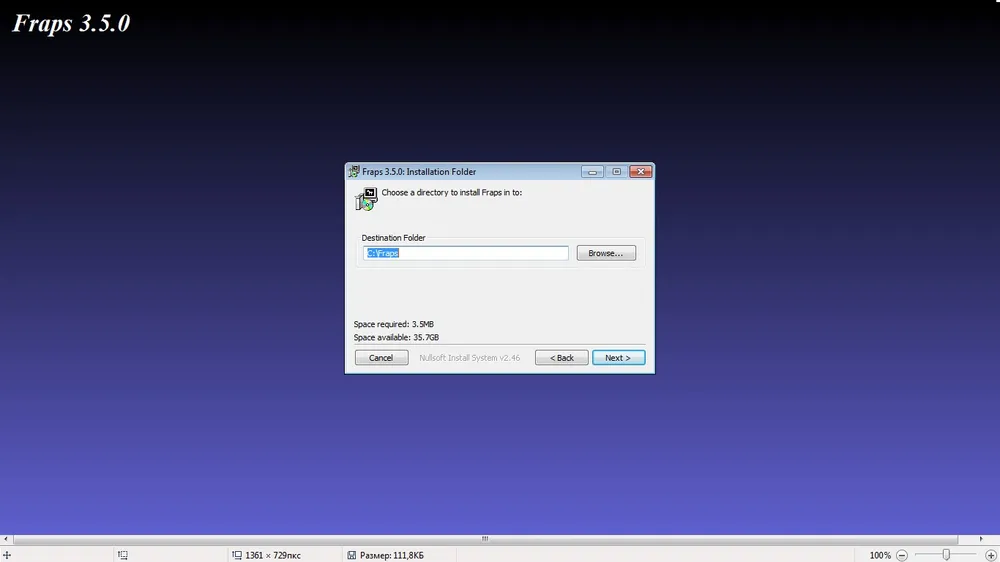Go back with the < Back button
The height and width of the screenshot is (562, 1000).
coord(561,358)
